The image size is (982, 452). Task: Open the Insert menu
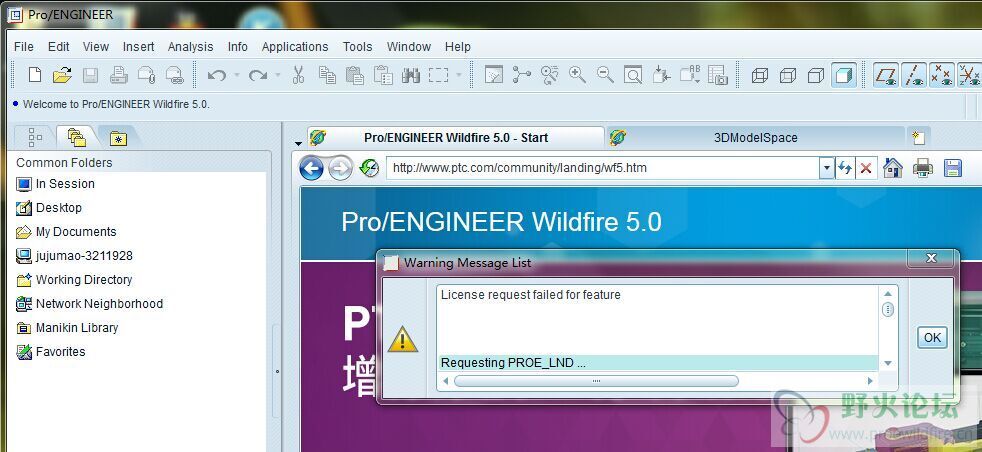coord(138,47)
